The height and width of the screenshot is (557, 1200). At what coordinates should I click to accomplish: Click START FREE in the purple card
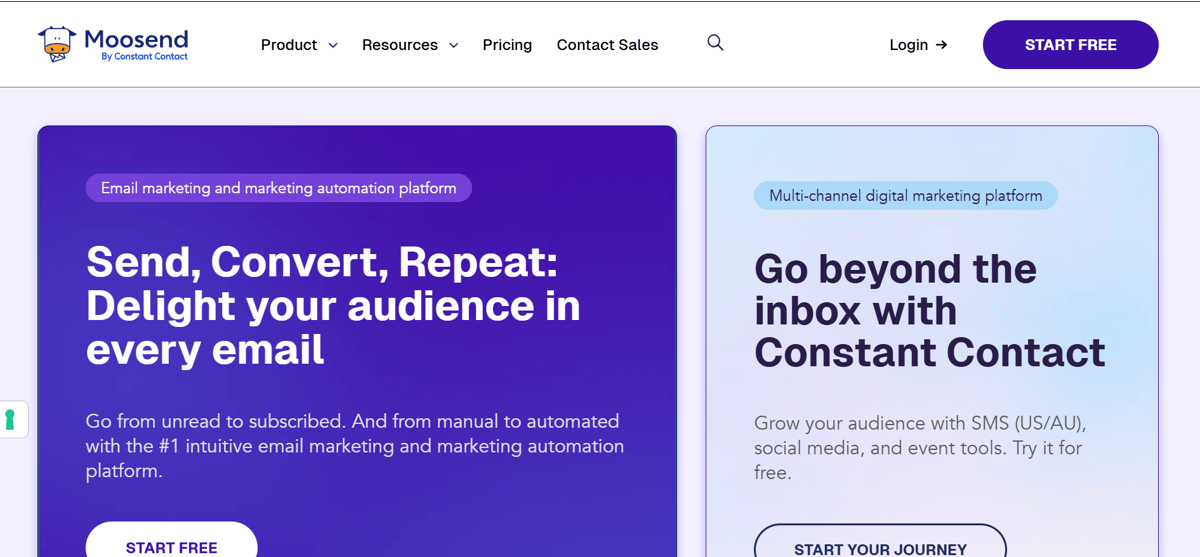coord(172,541)
